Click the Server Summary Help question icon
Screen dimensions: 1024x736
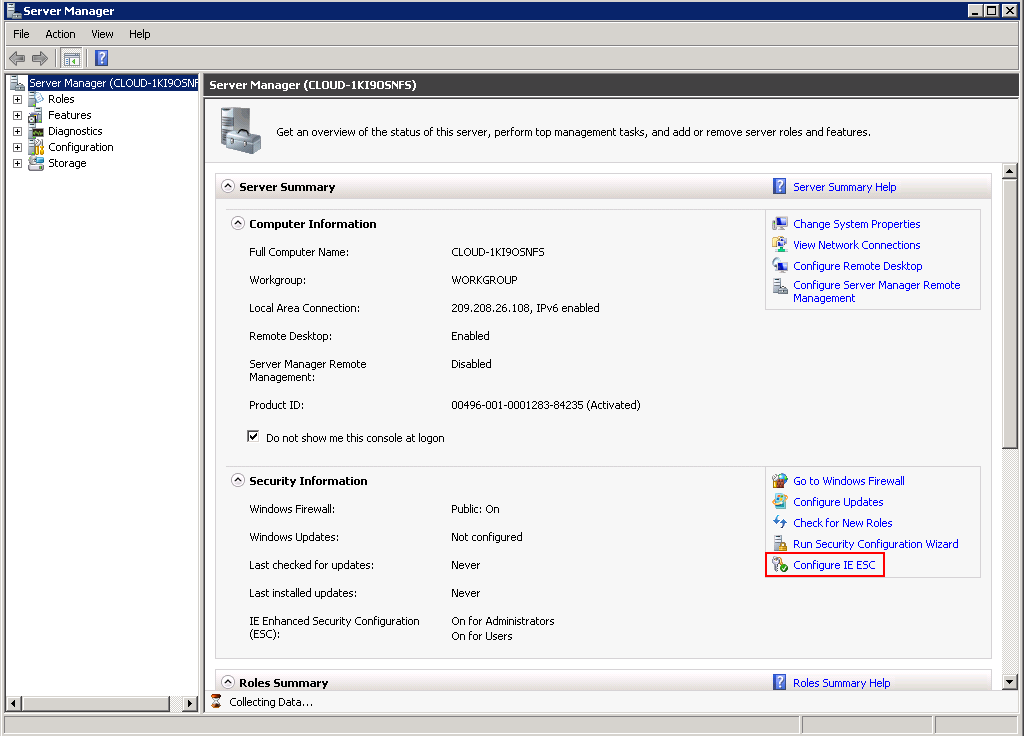[x=780, y=186]
